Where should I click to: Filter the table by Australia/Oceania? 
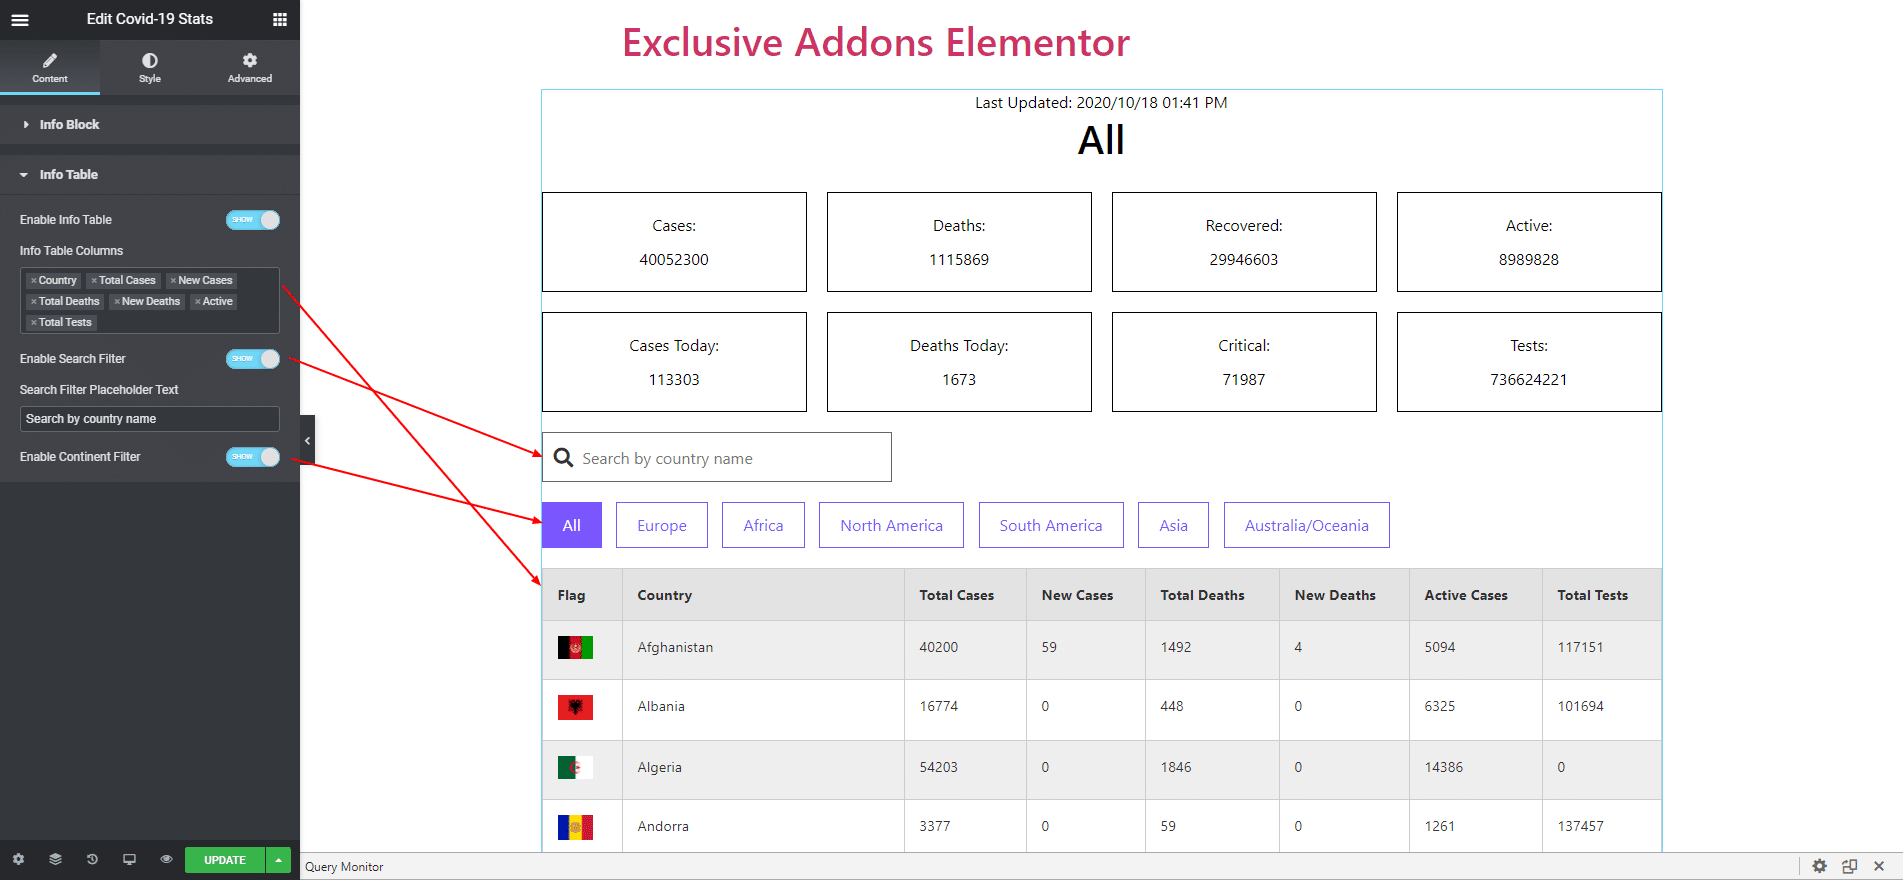pos(1306,525)
